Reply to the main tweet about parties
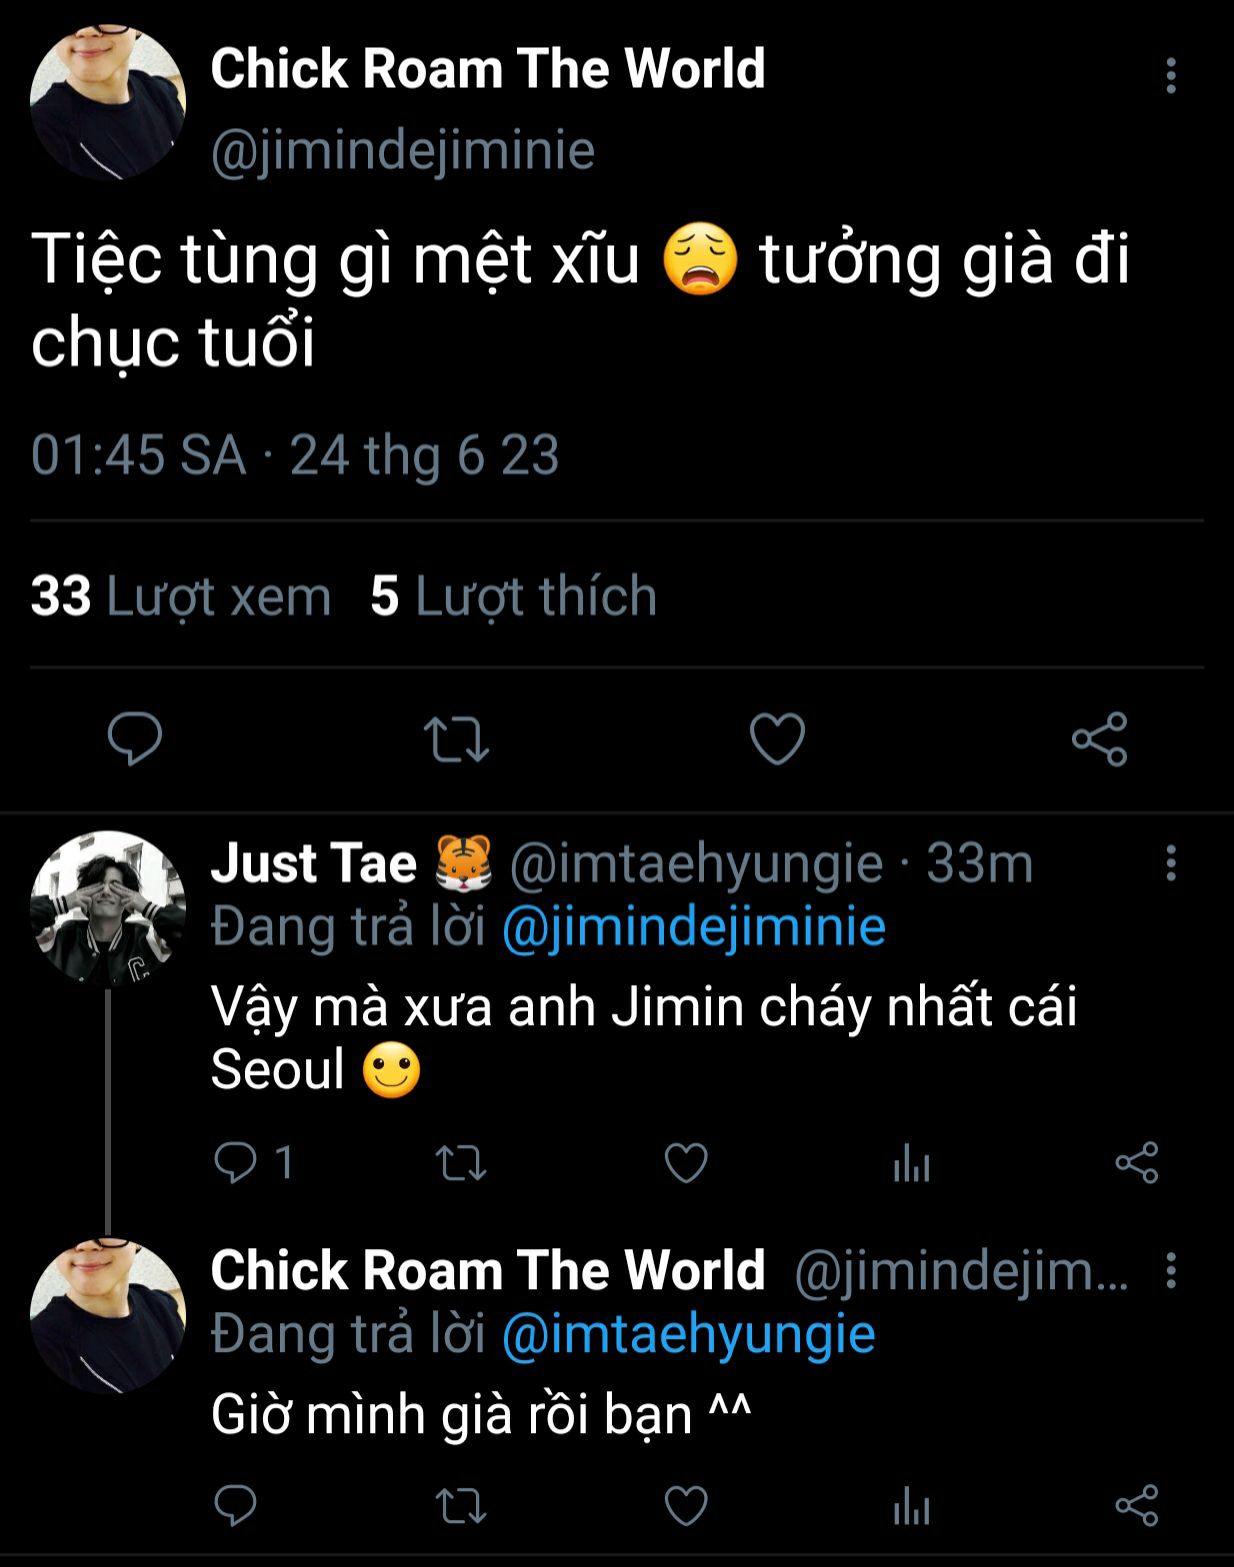 [134, 739]
